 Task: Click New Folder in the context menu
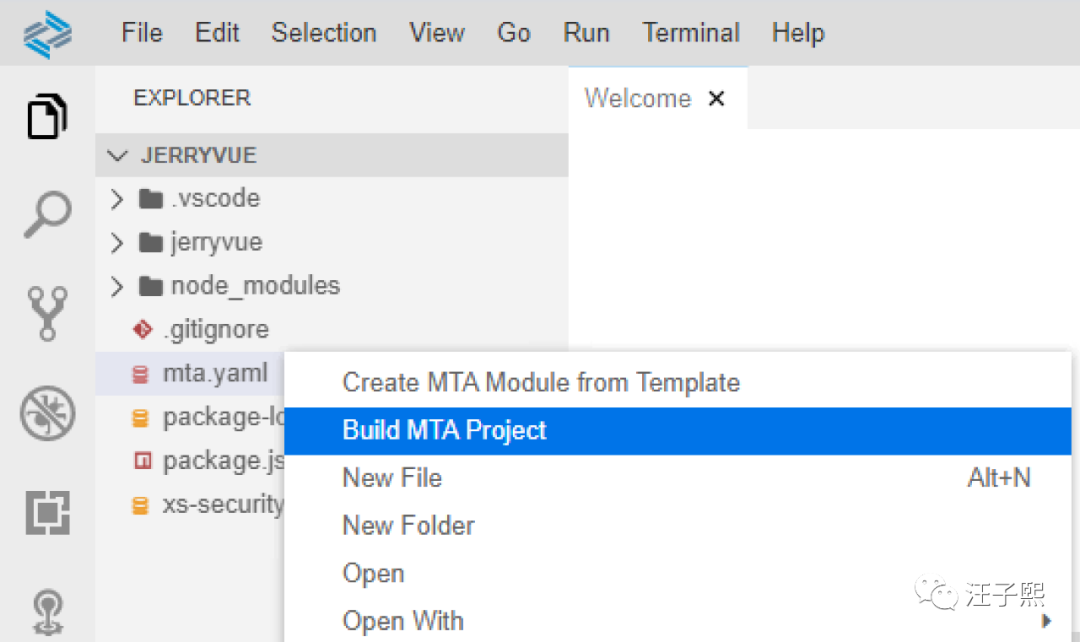[408, 525]
